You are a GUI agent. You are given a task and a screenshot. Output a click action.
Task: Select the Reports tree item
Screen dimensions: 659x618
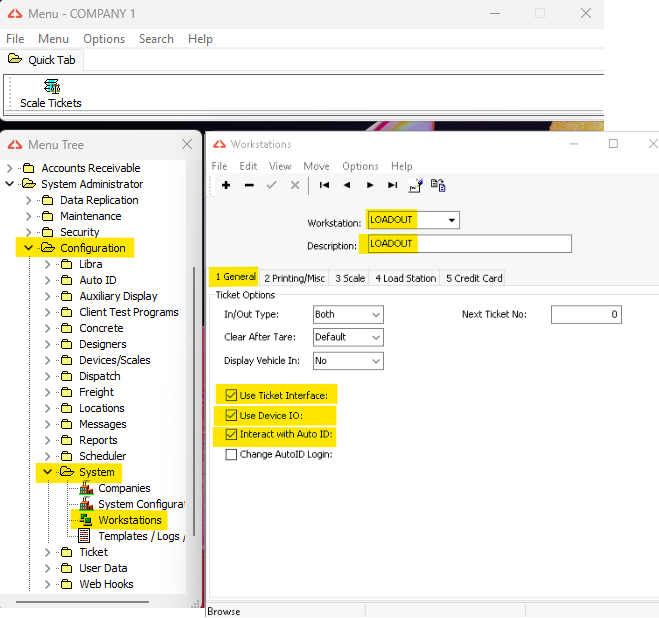[98, 440]
